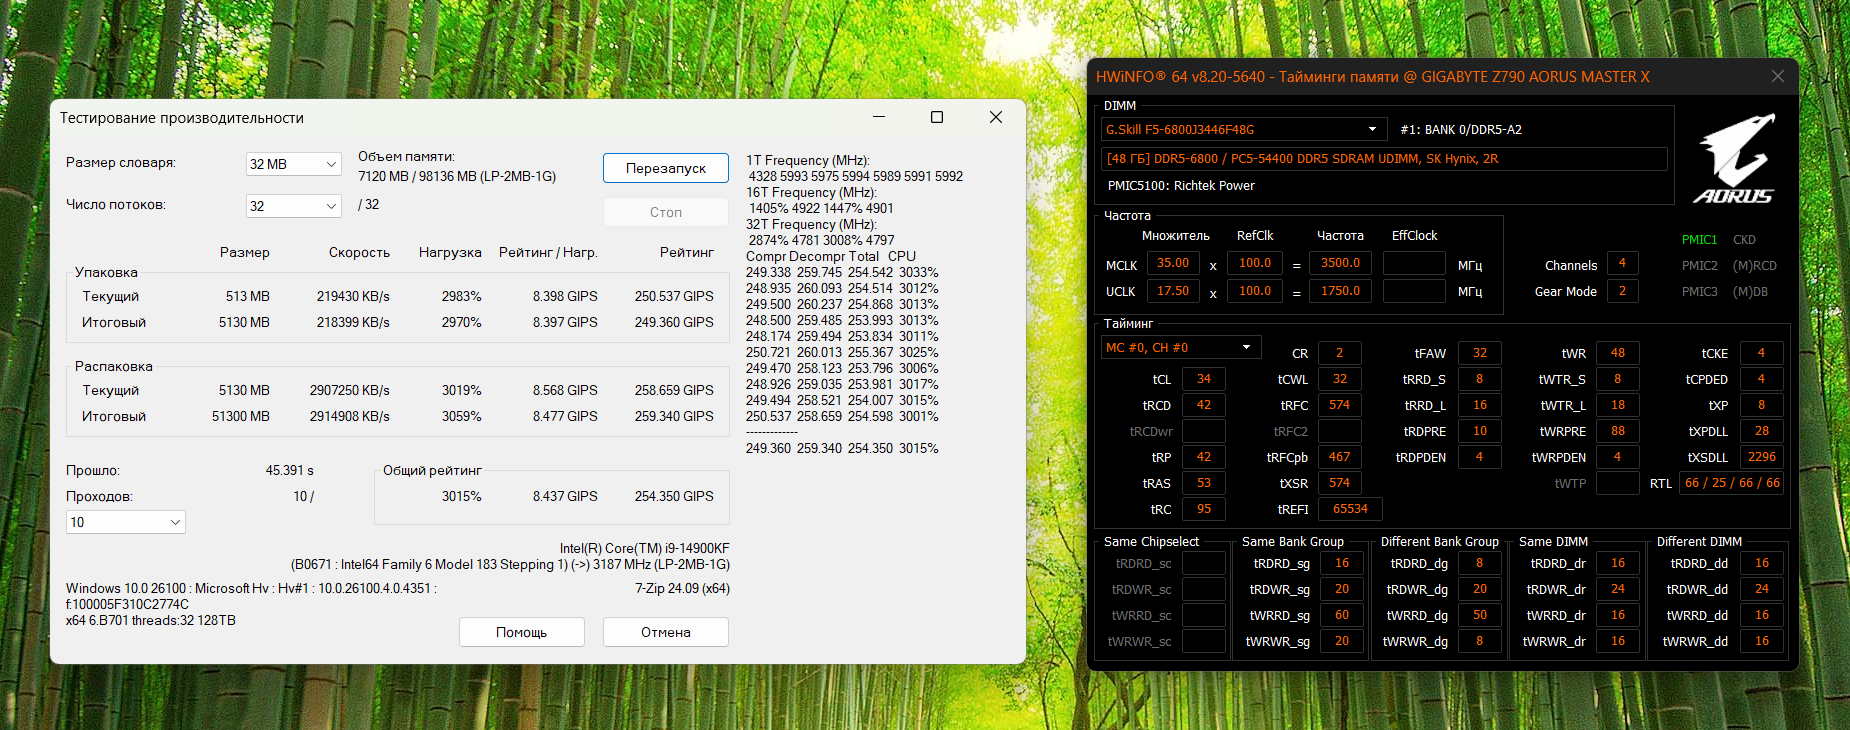Click the AORUS eagle logo
Image resolution: width=1850 pixels, height=730 pixels.
[1734, 158]
